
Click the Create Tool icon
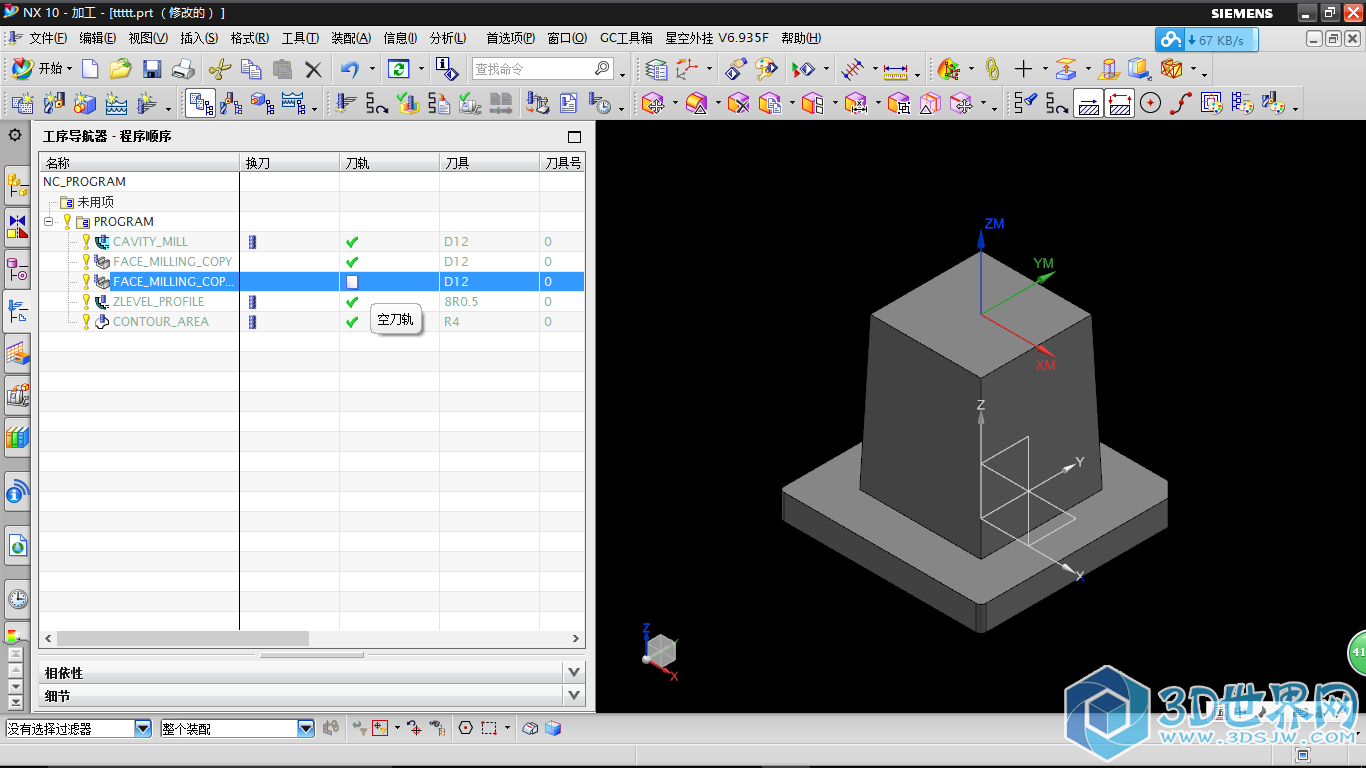click(x=54, y=103)
